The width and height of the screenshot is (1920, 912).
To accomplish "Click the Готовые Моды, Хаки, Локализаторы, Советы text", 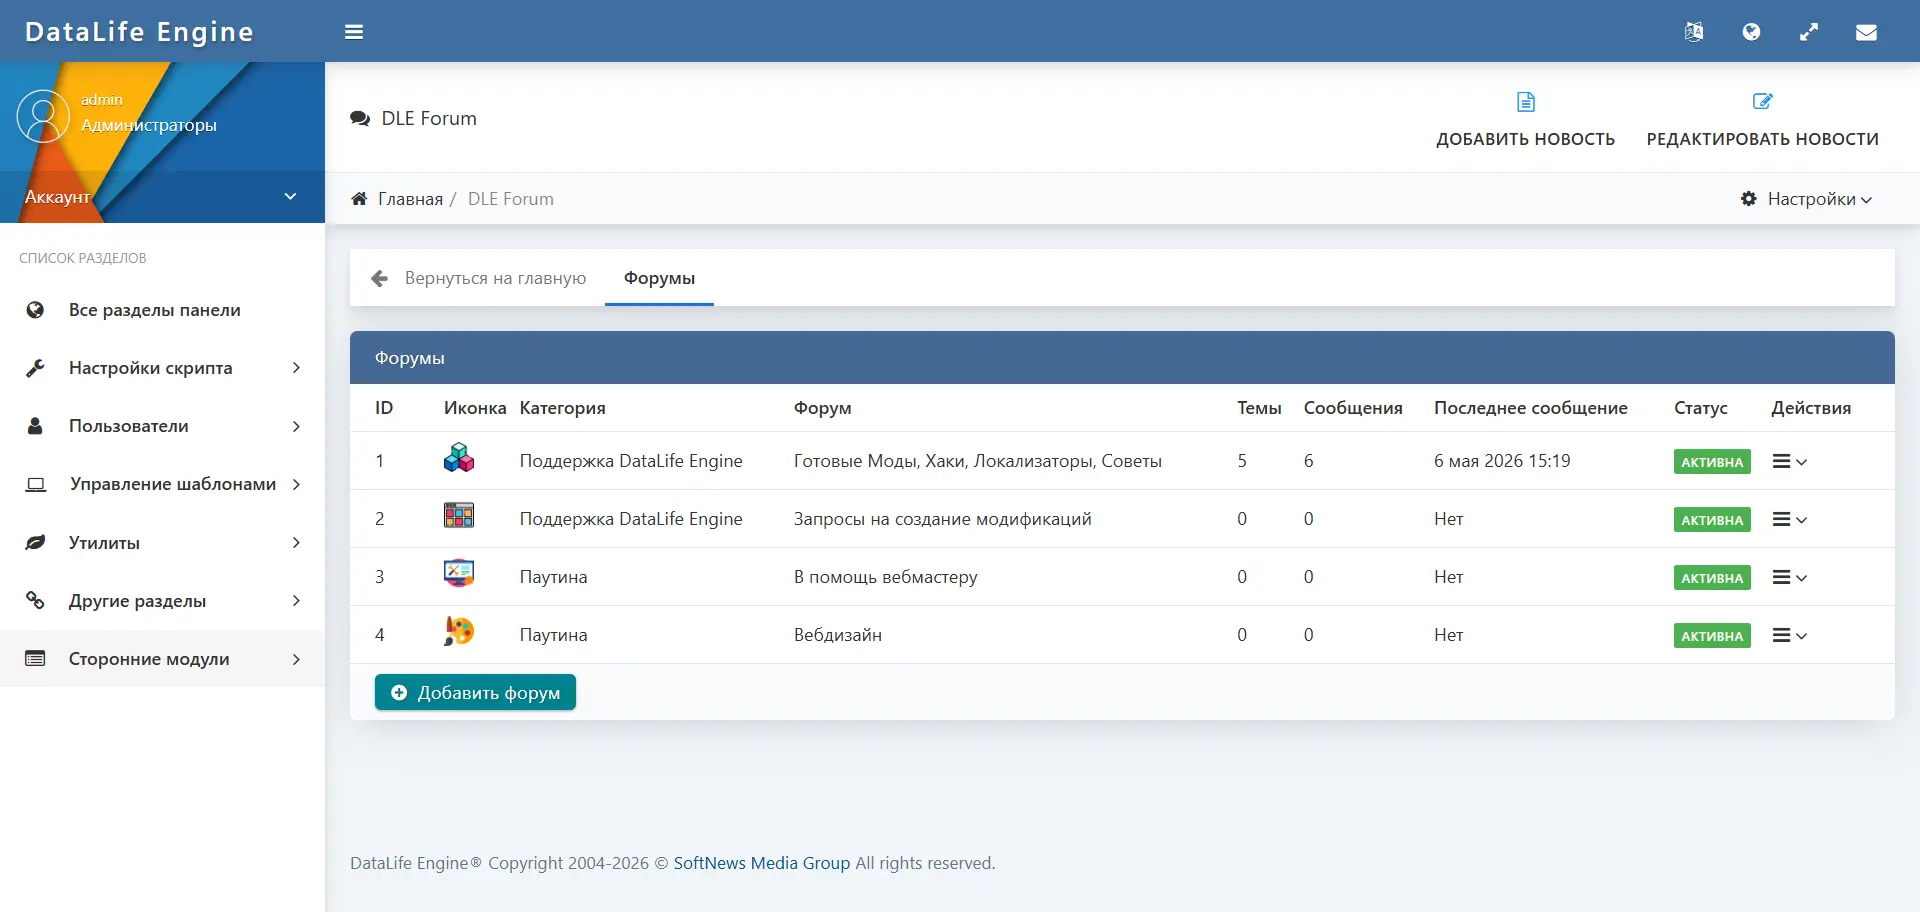I will click(x=978, y=461).
